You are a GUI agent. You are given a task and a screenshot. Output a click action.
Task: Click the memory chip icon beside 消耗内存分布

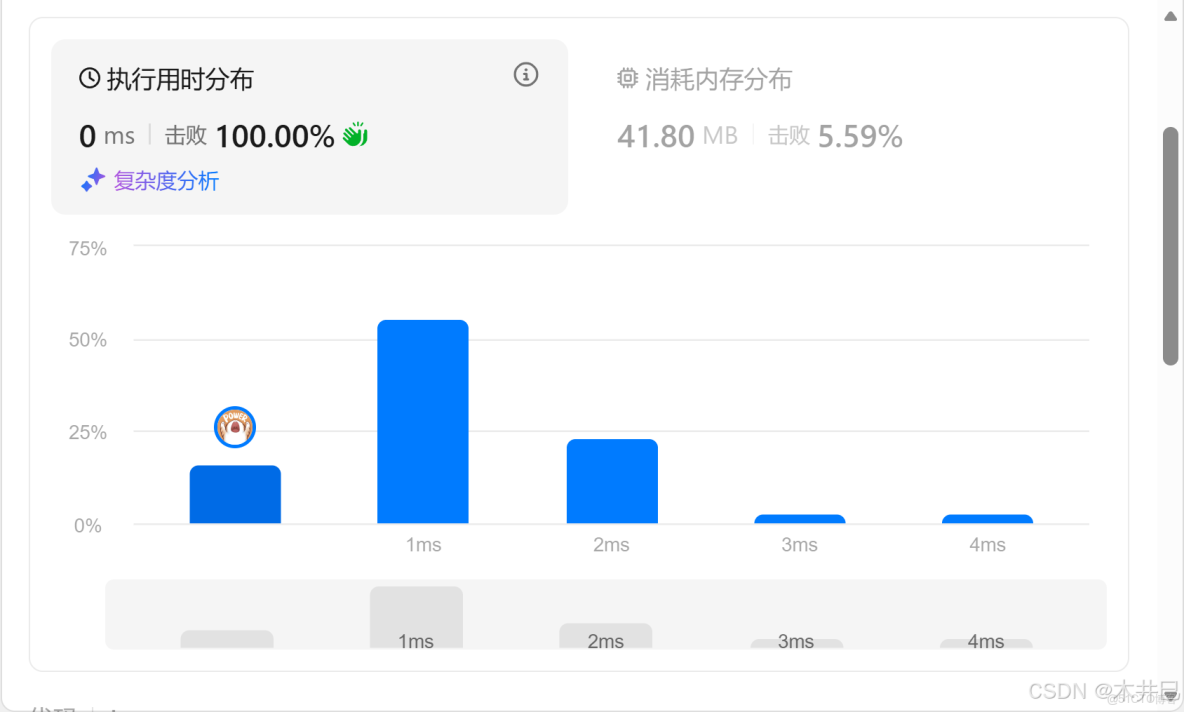(628, 79)
